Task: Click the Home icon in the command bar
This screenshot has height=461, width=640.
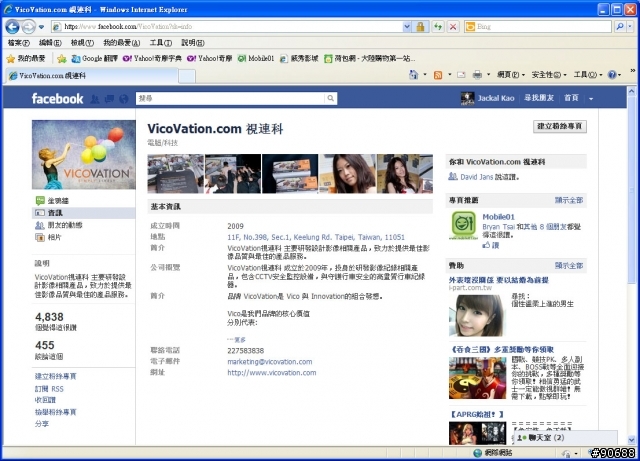Action: tap(413, 75)
